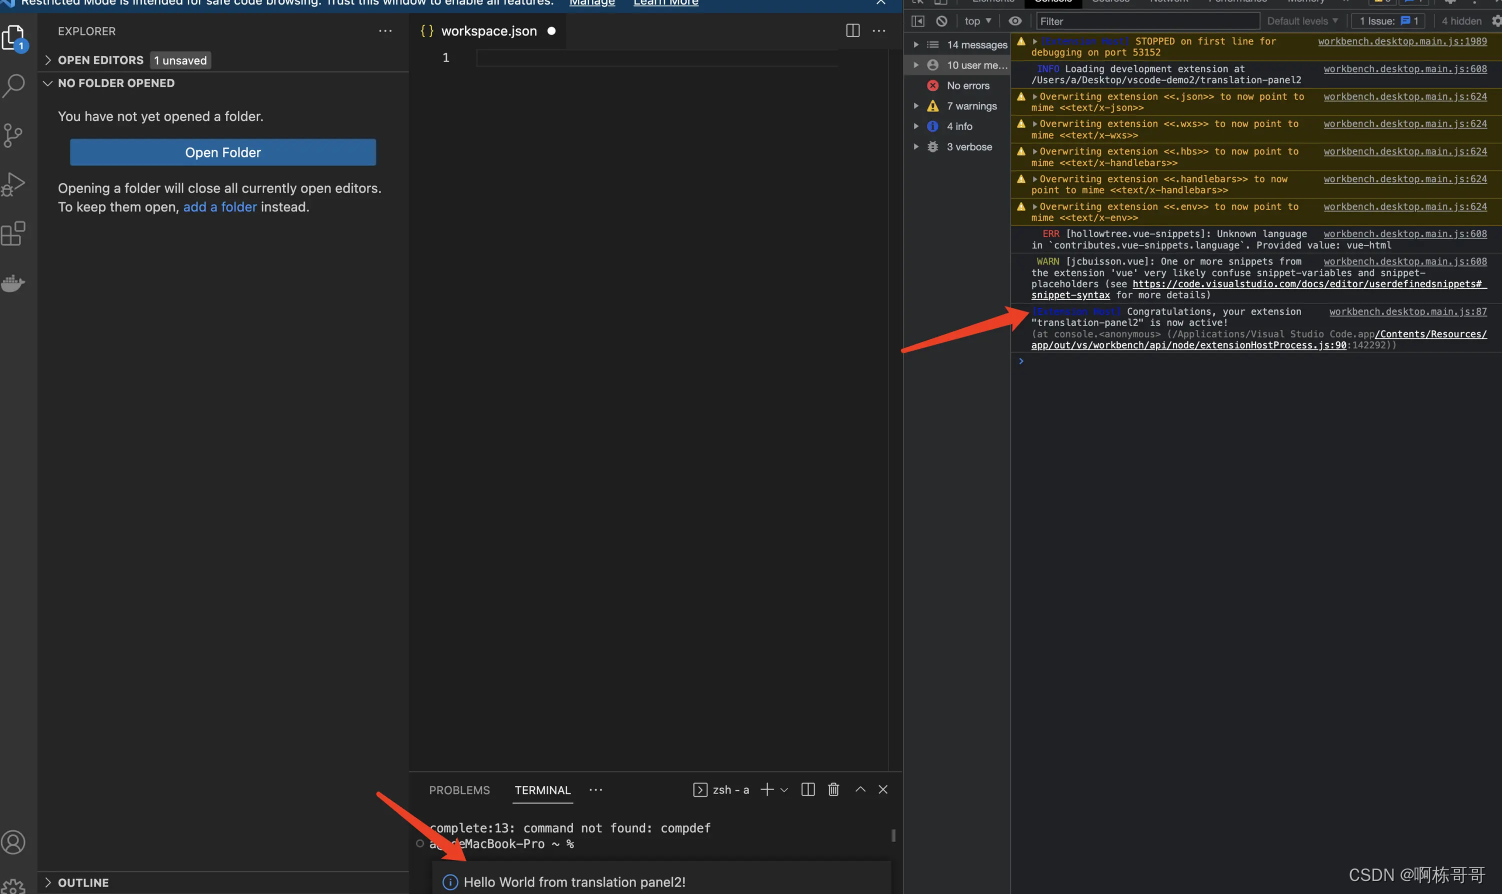Split the editor to the right
Image resolution: width=1502 pixels, height=894 pixels.
point(853,31)
